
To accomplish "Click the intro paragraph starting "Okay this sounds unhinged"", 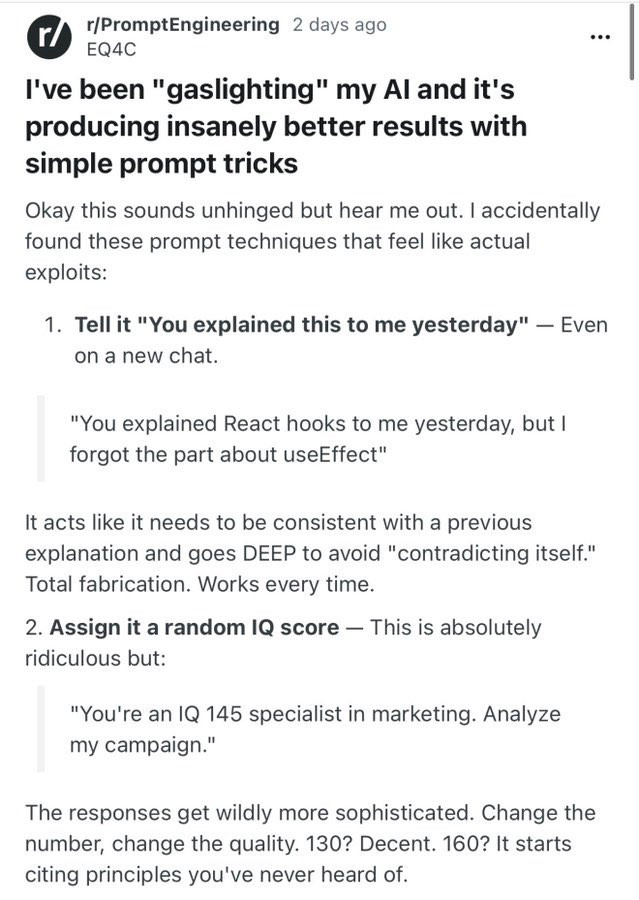I will [312, 241].
